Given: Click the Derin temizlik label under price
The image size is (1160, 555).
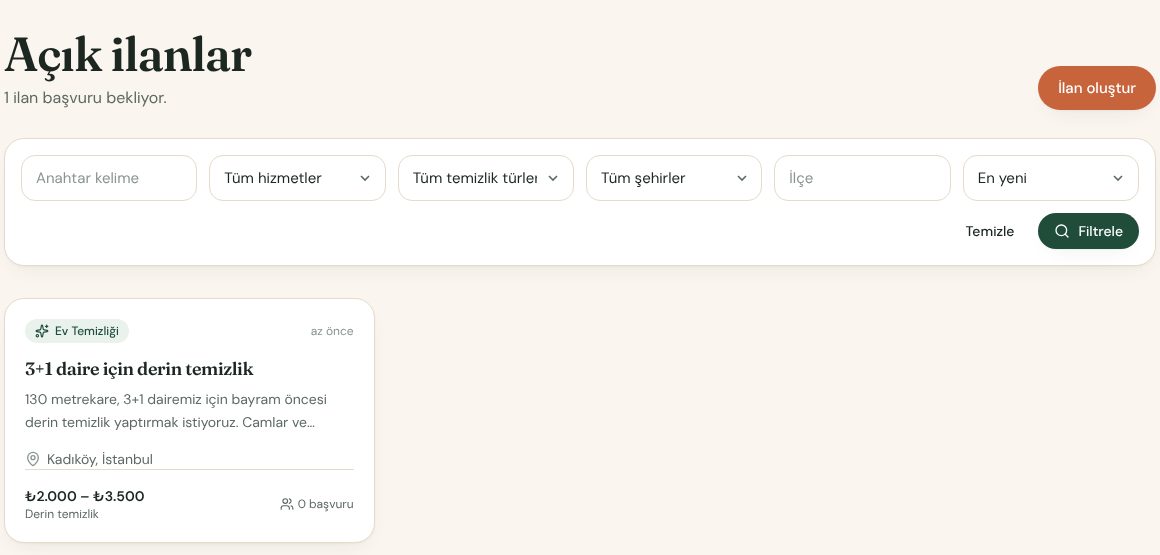Looking at the screenshot, I should pyautogui.click(x=62, y=514).
